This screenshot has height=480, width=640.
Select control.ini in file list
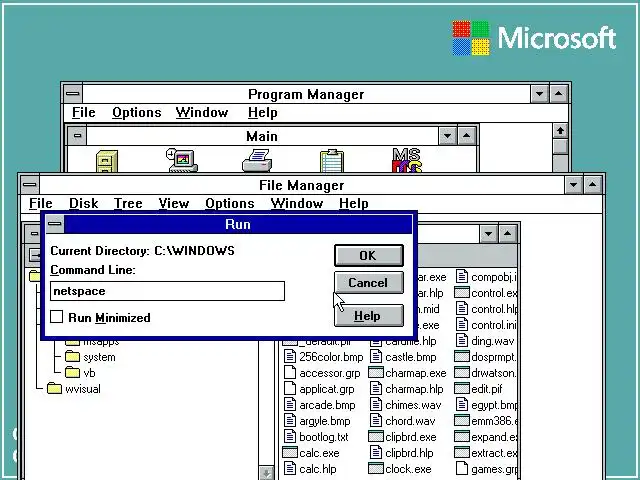494,325
